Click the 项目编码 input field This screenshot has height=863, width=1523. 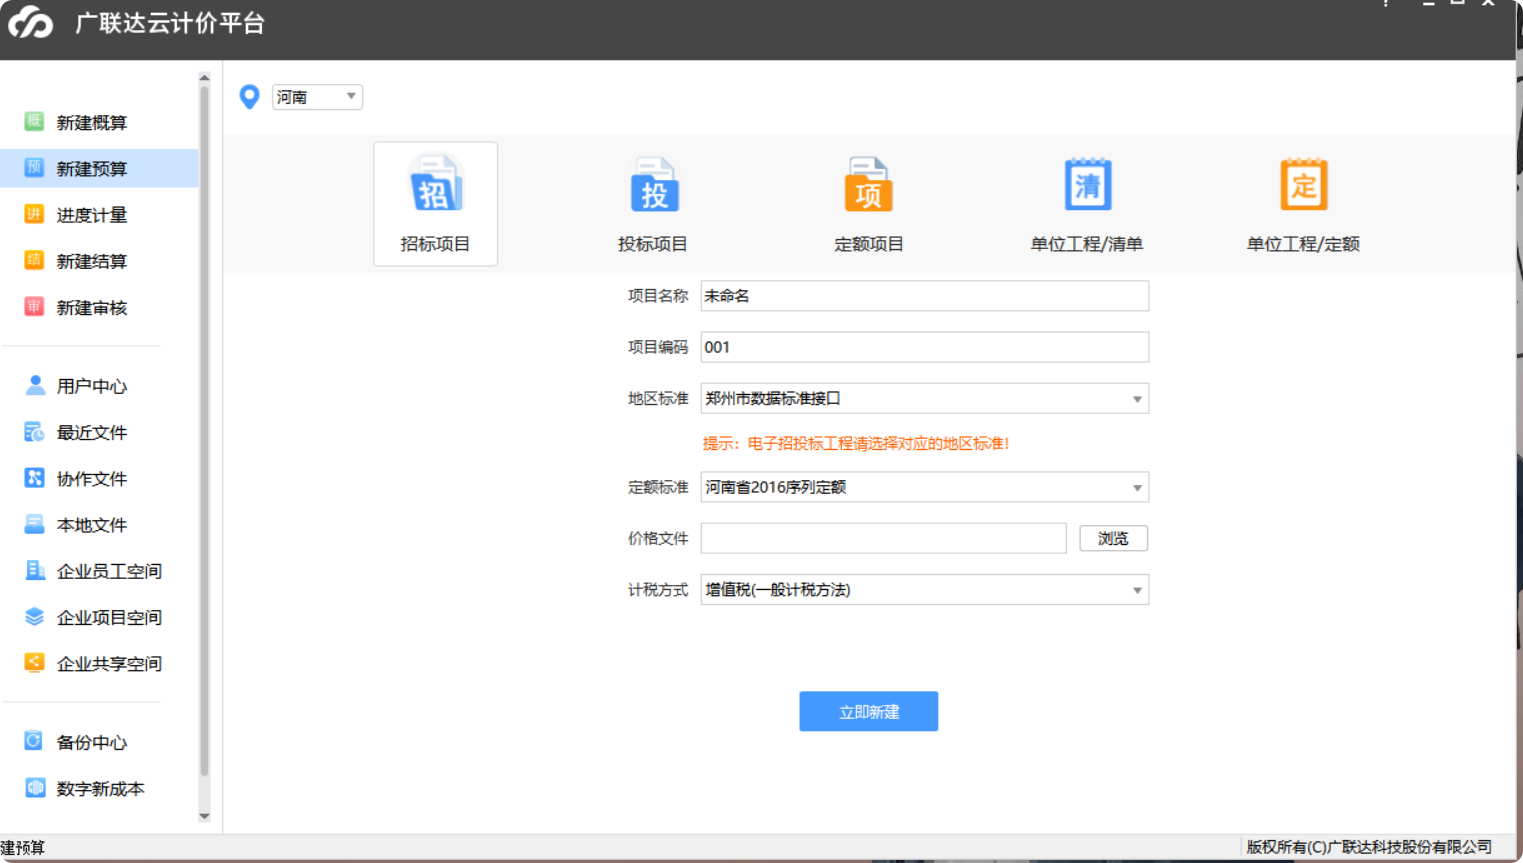[924, 347]
